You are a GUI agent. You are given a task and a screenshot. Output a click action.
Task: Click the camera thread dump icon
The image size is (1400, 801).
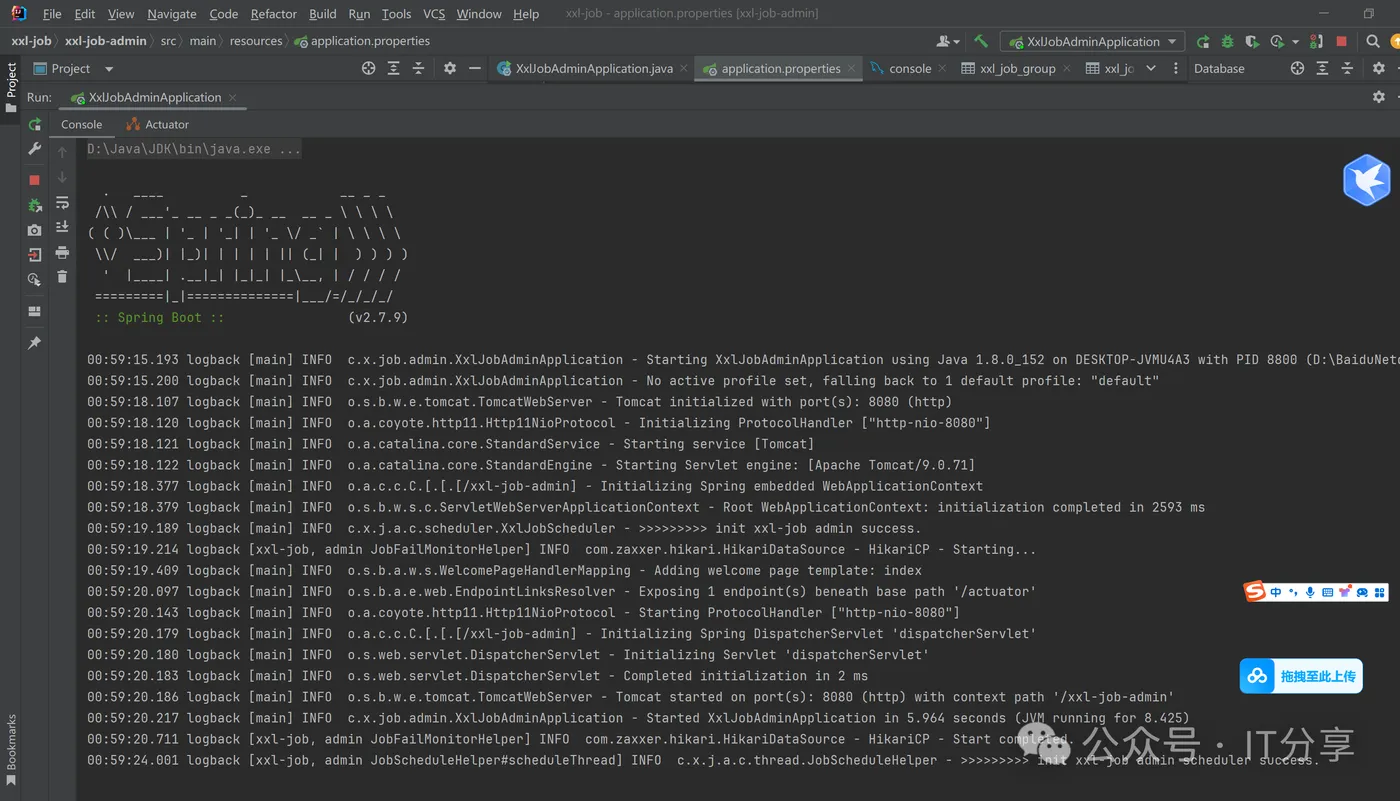[x=35, y=230]
